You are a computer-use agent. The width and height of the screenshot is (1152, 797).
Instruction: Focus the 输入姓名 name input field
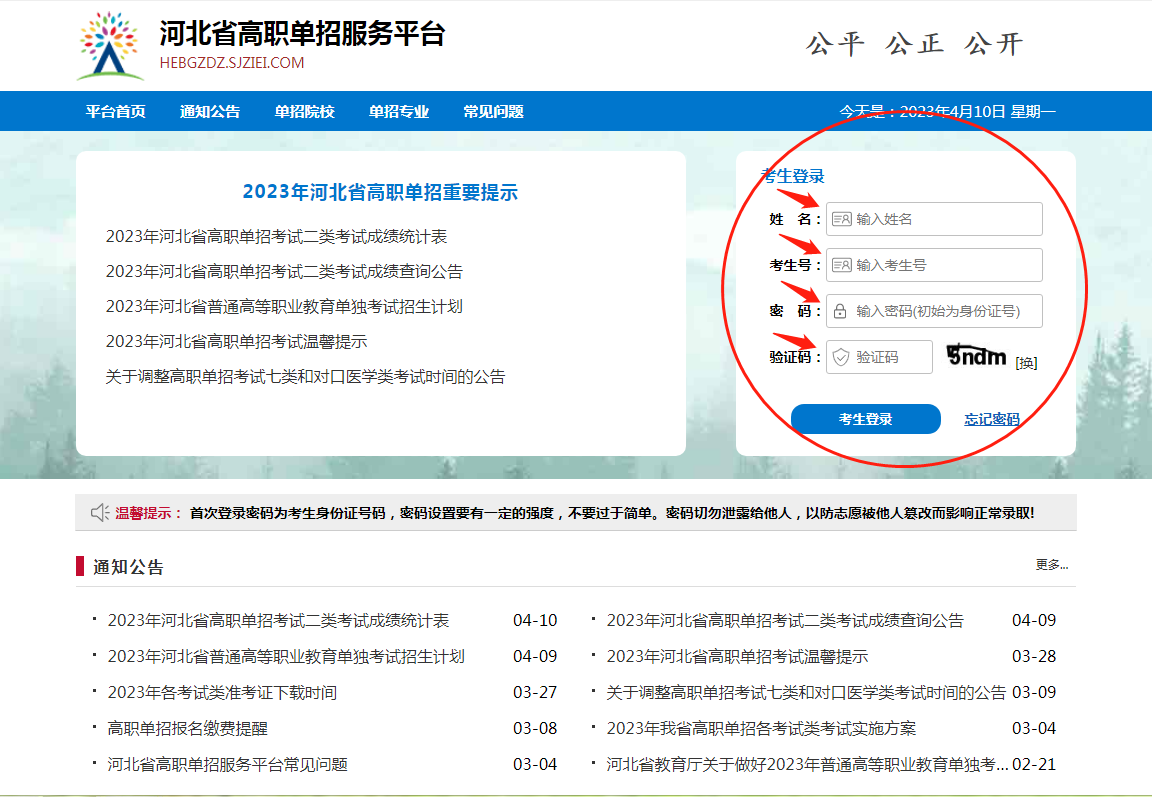[x=934, y=219]
